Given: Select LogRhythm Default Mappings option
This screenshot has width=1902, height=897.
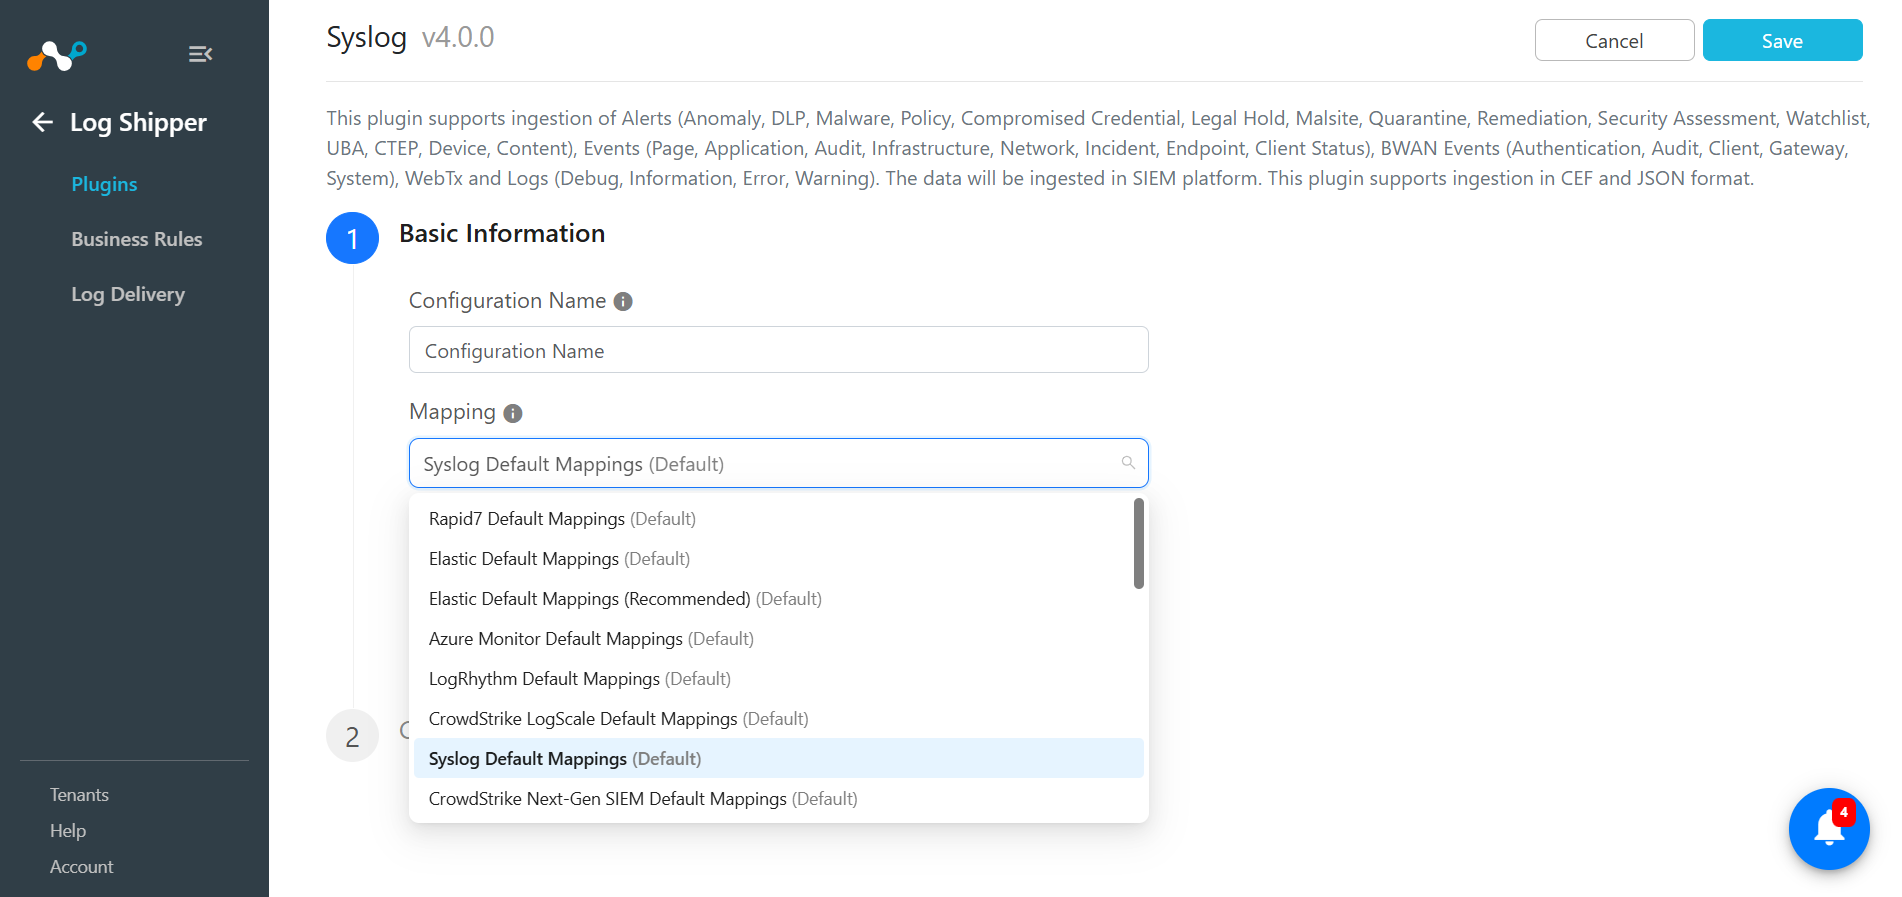Looking at the screenshot, I should 778,678.
